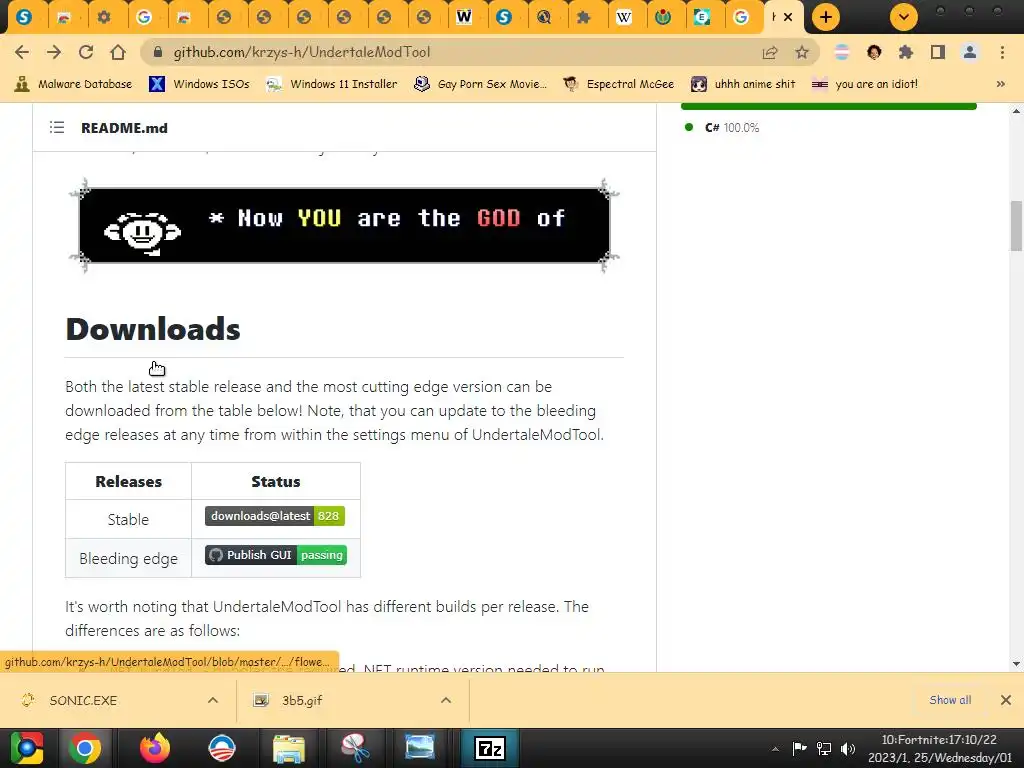Open the striped flag extension icon

[x=842, y=52]
